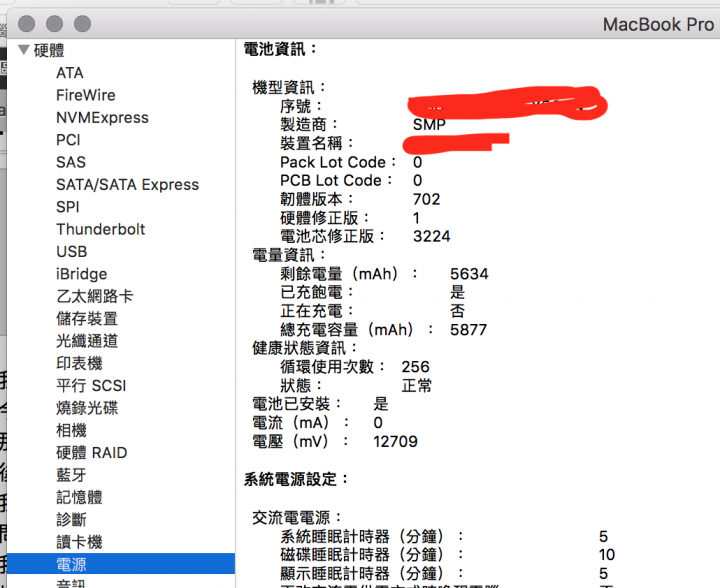
Task: Click the manufacturer value SMP
Action: tap(429, 124)
